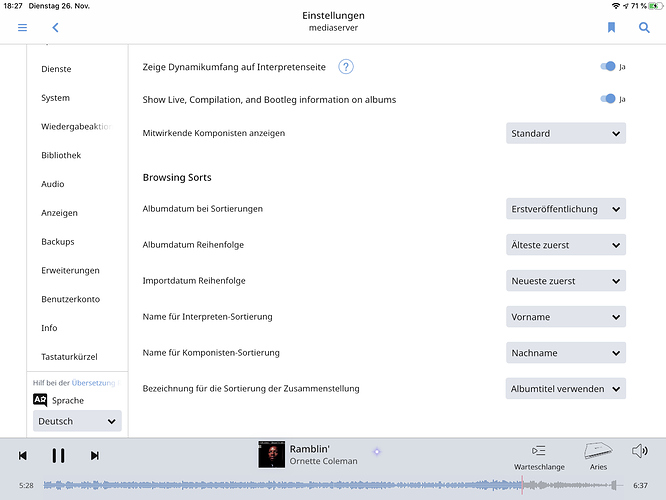The height and width of the screenshot is (500, 666).
Task: Open help for Dynamikumfang setting
Action: tap(346, 67)
